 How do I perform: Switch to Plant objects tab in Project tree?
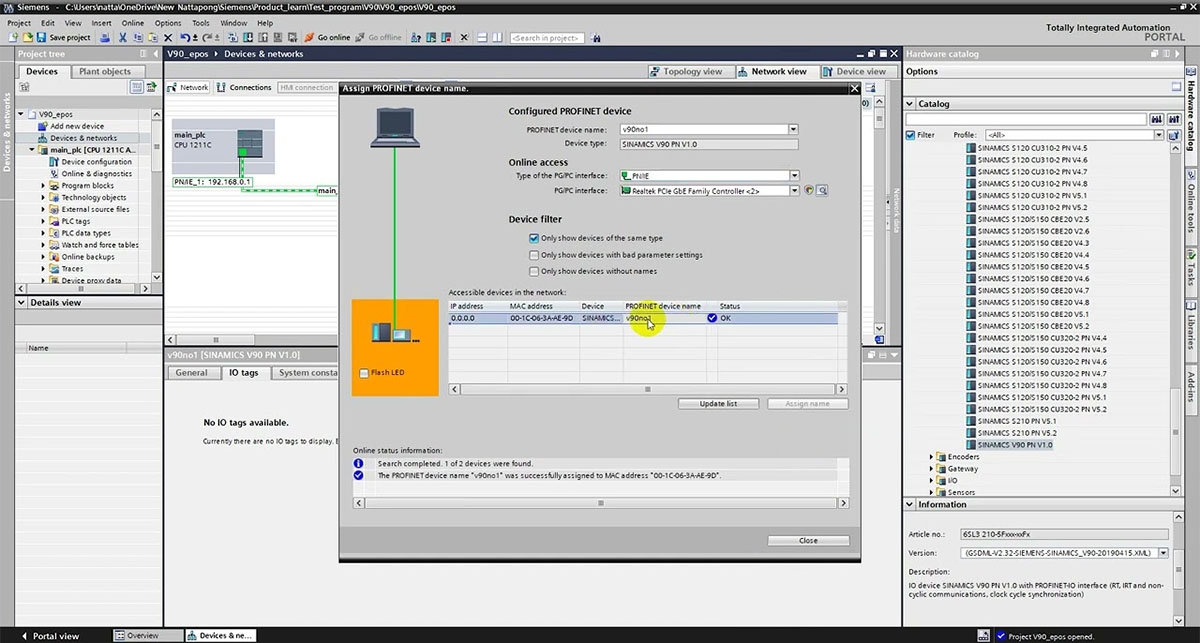coord(105,71)
